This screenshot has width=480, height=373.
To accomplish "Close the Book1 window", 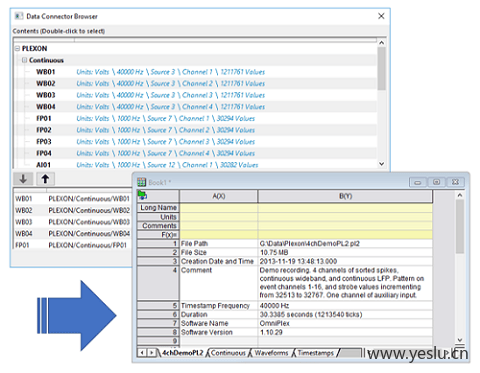I will (x=455, y=182).
